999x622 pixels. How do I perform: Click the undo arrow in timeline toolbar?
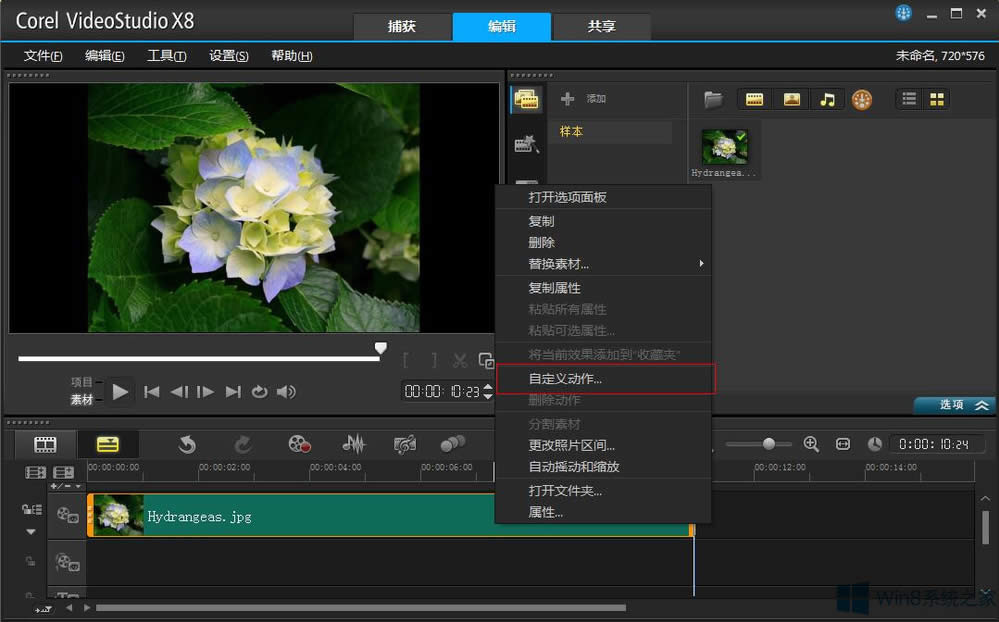(x=187, y=444)
